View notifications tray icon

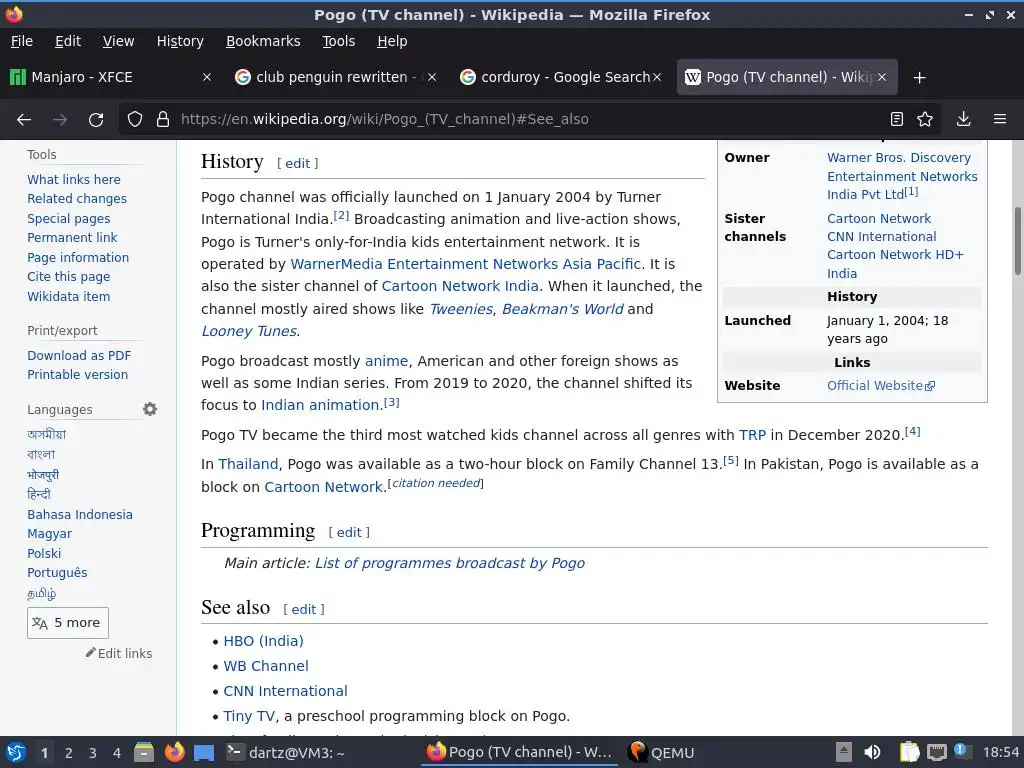point(961,751)
